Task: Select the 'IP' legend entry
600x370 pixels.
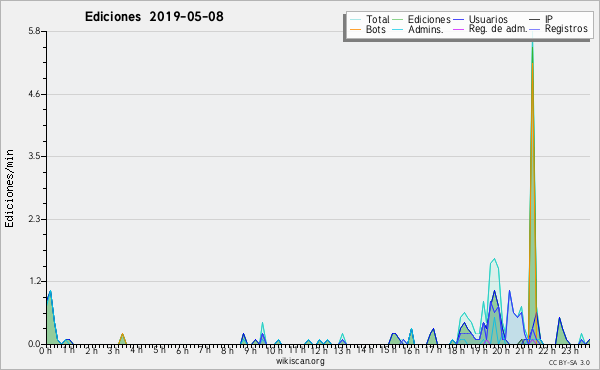Action: pyautogui.click(x=541, y=19)
